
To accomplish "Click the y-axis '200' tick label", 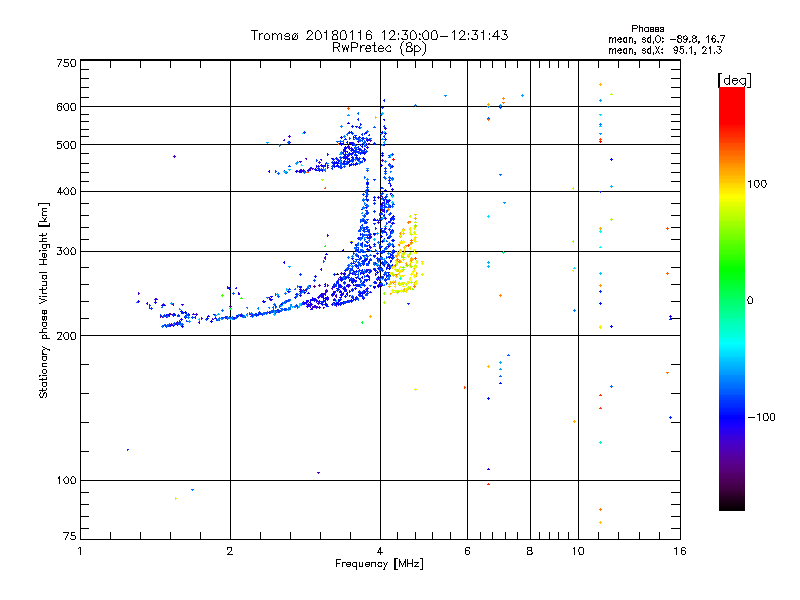I will (x=66, y=336).
